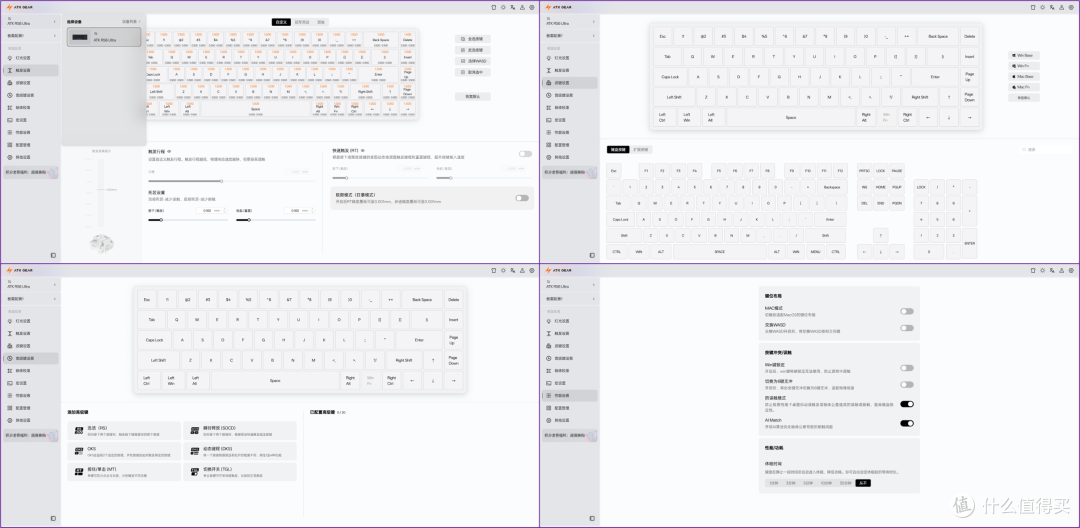Expand ATK RS6 Ultra device selector in top-left window

coord(30,21)
